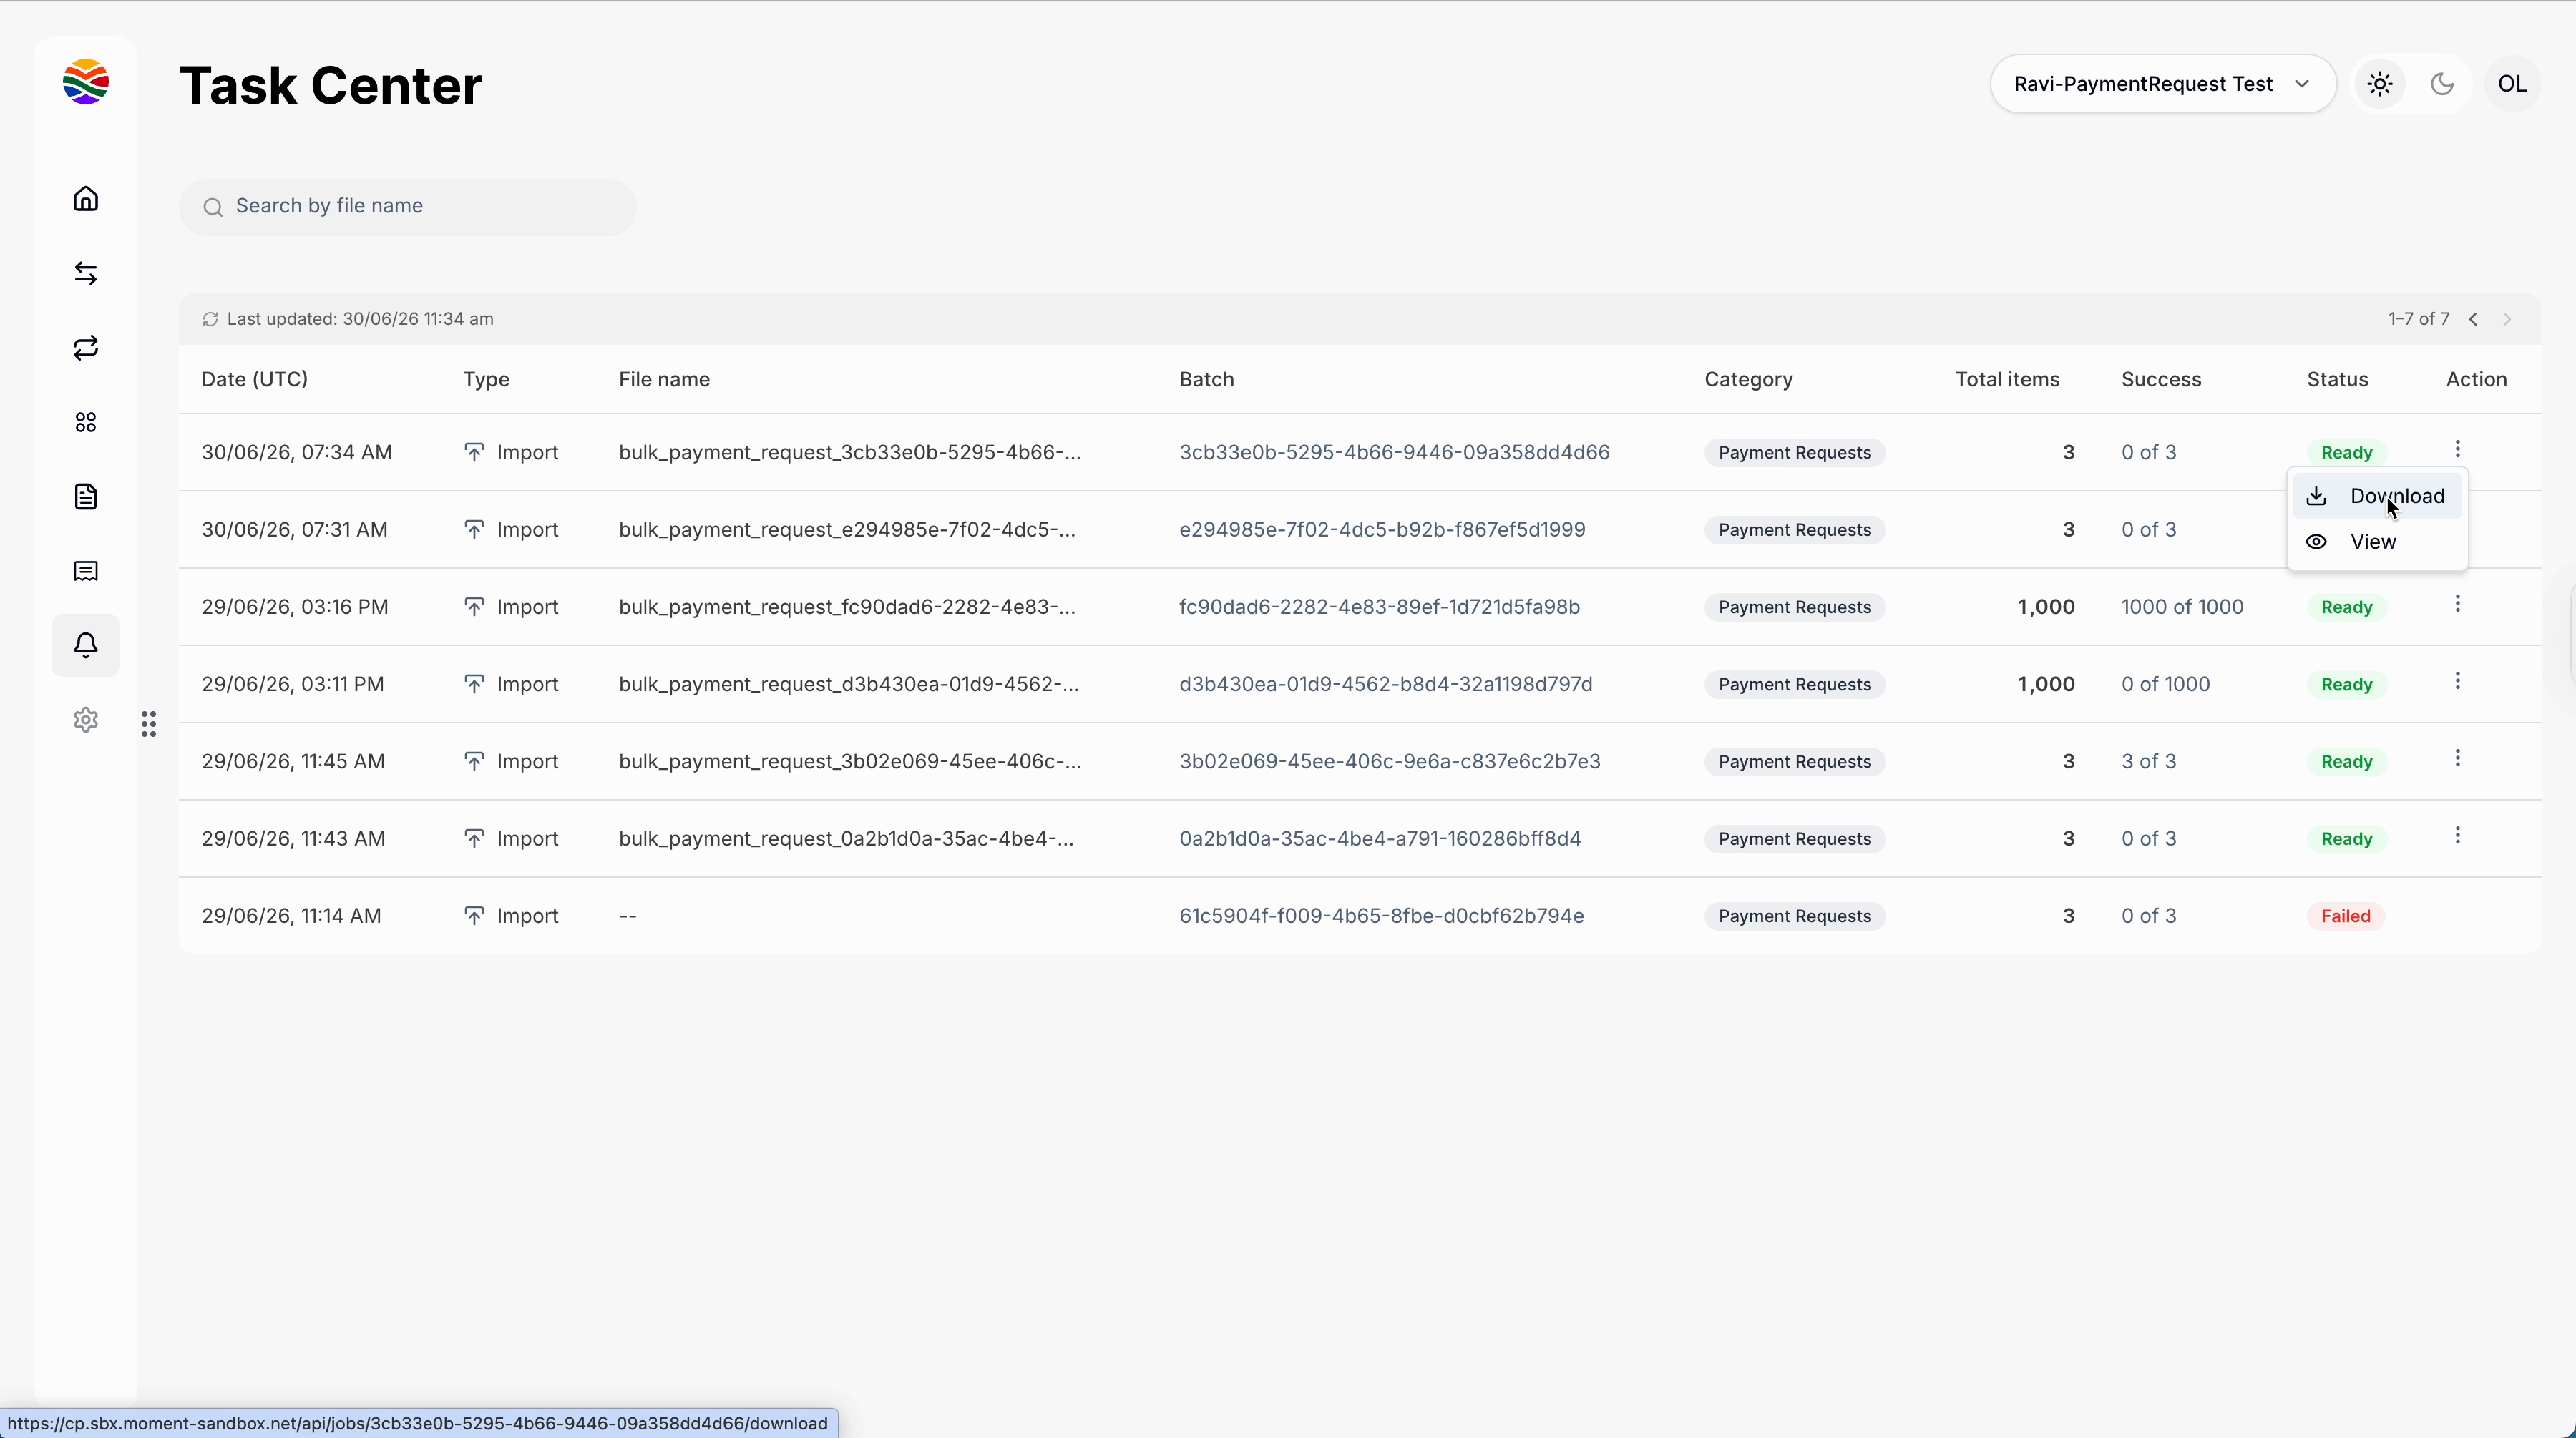The width and height of the screenshot is (2576, 1438).
Task: Click batch link e294985e-7f02-4dc5-b92b-f867ef5d1999
Action: pyautogui.click(x=1382, y=529)
